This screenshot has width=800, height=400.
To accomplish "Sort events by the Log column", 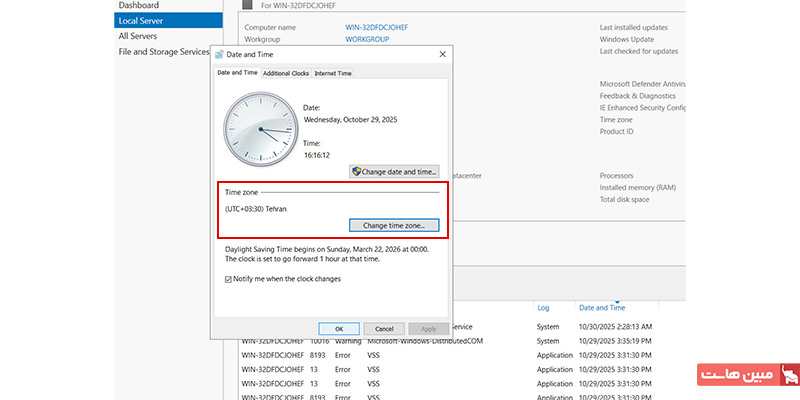I will (x=543, y=308).
